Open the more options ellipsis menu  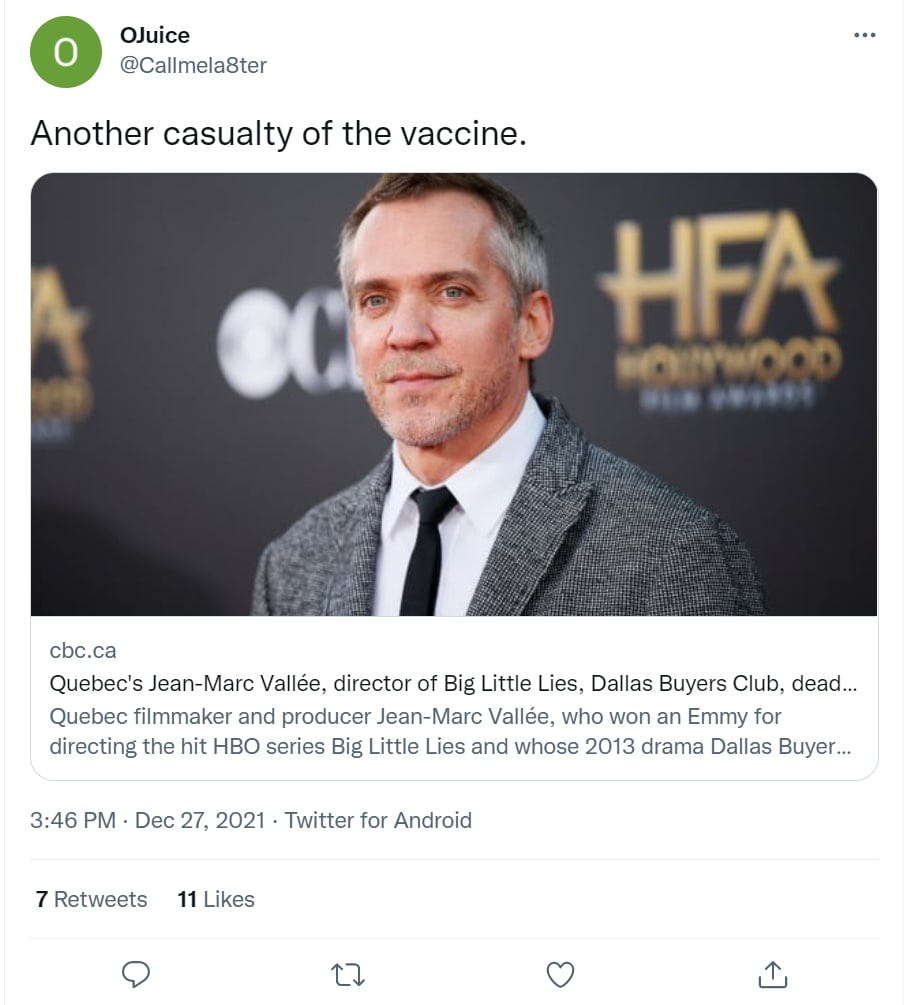[x=864, y=36]
